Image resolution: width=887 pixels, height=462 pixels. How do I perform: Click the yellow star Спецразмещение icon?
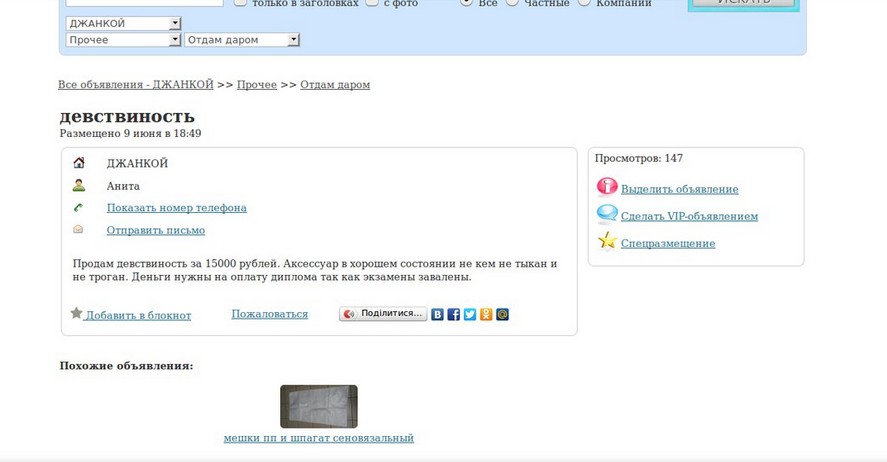[607, 241]
